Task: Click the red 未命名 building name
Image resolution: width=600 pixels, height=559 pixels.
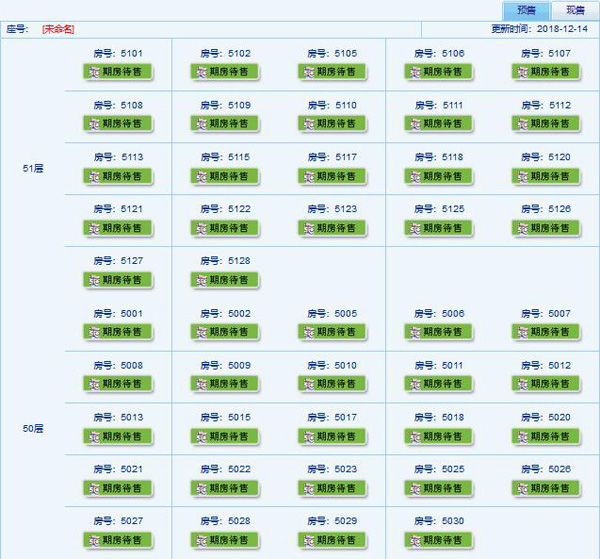Action: 58,29
